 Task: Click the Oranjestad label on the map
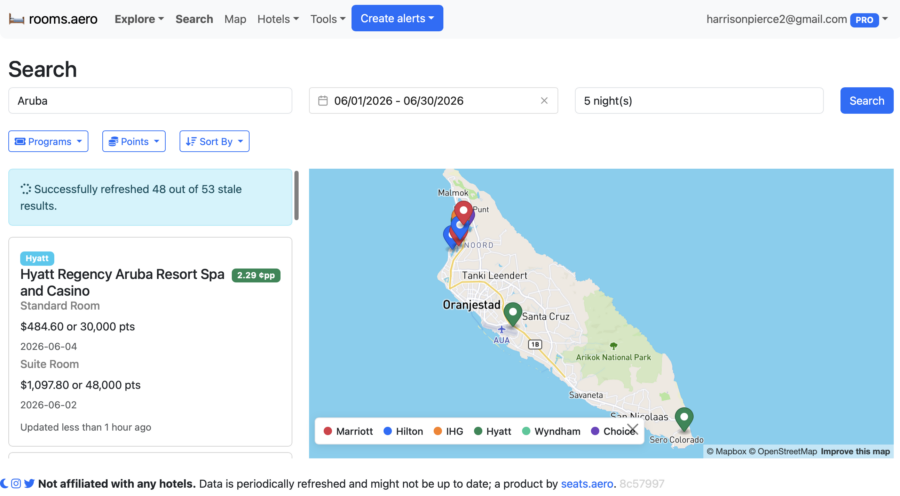(x=471, y=305)
